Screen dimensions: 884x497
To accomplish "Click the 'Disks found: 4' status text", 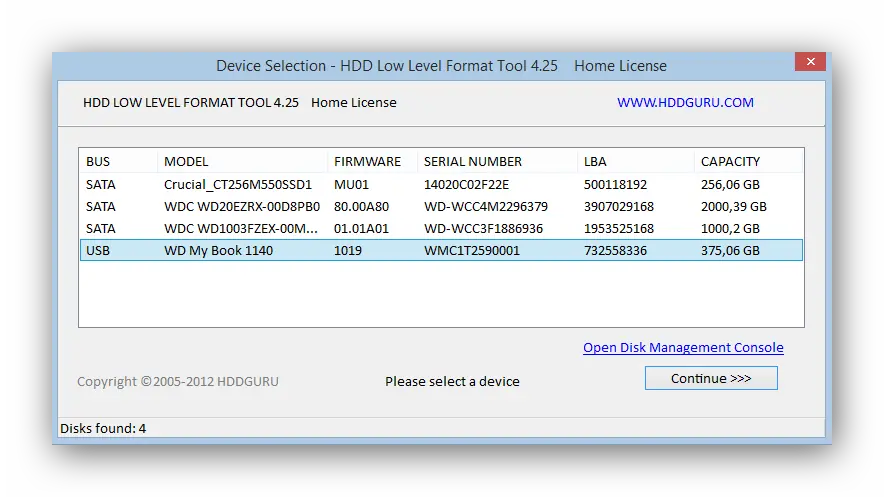I will click(103, 428).
